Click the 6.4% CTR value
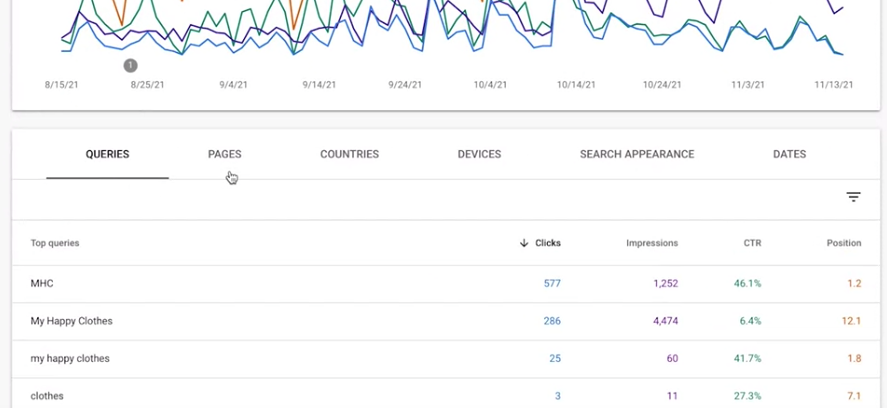The height and width of the screenshot is (408, 887). point(750,321)
